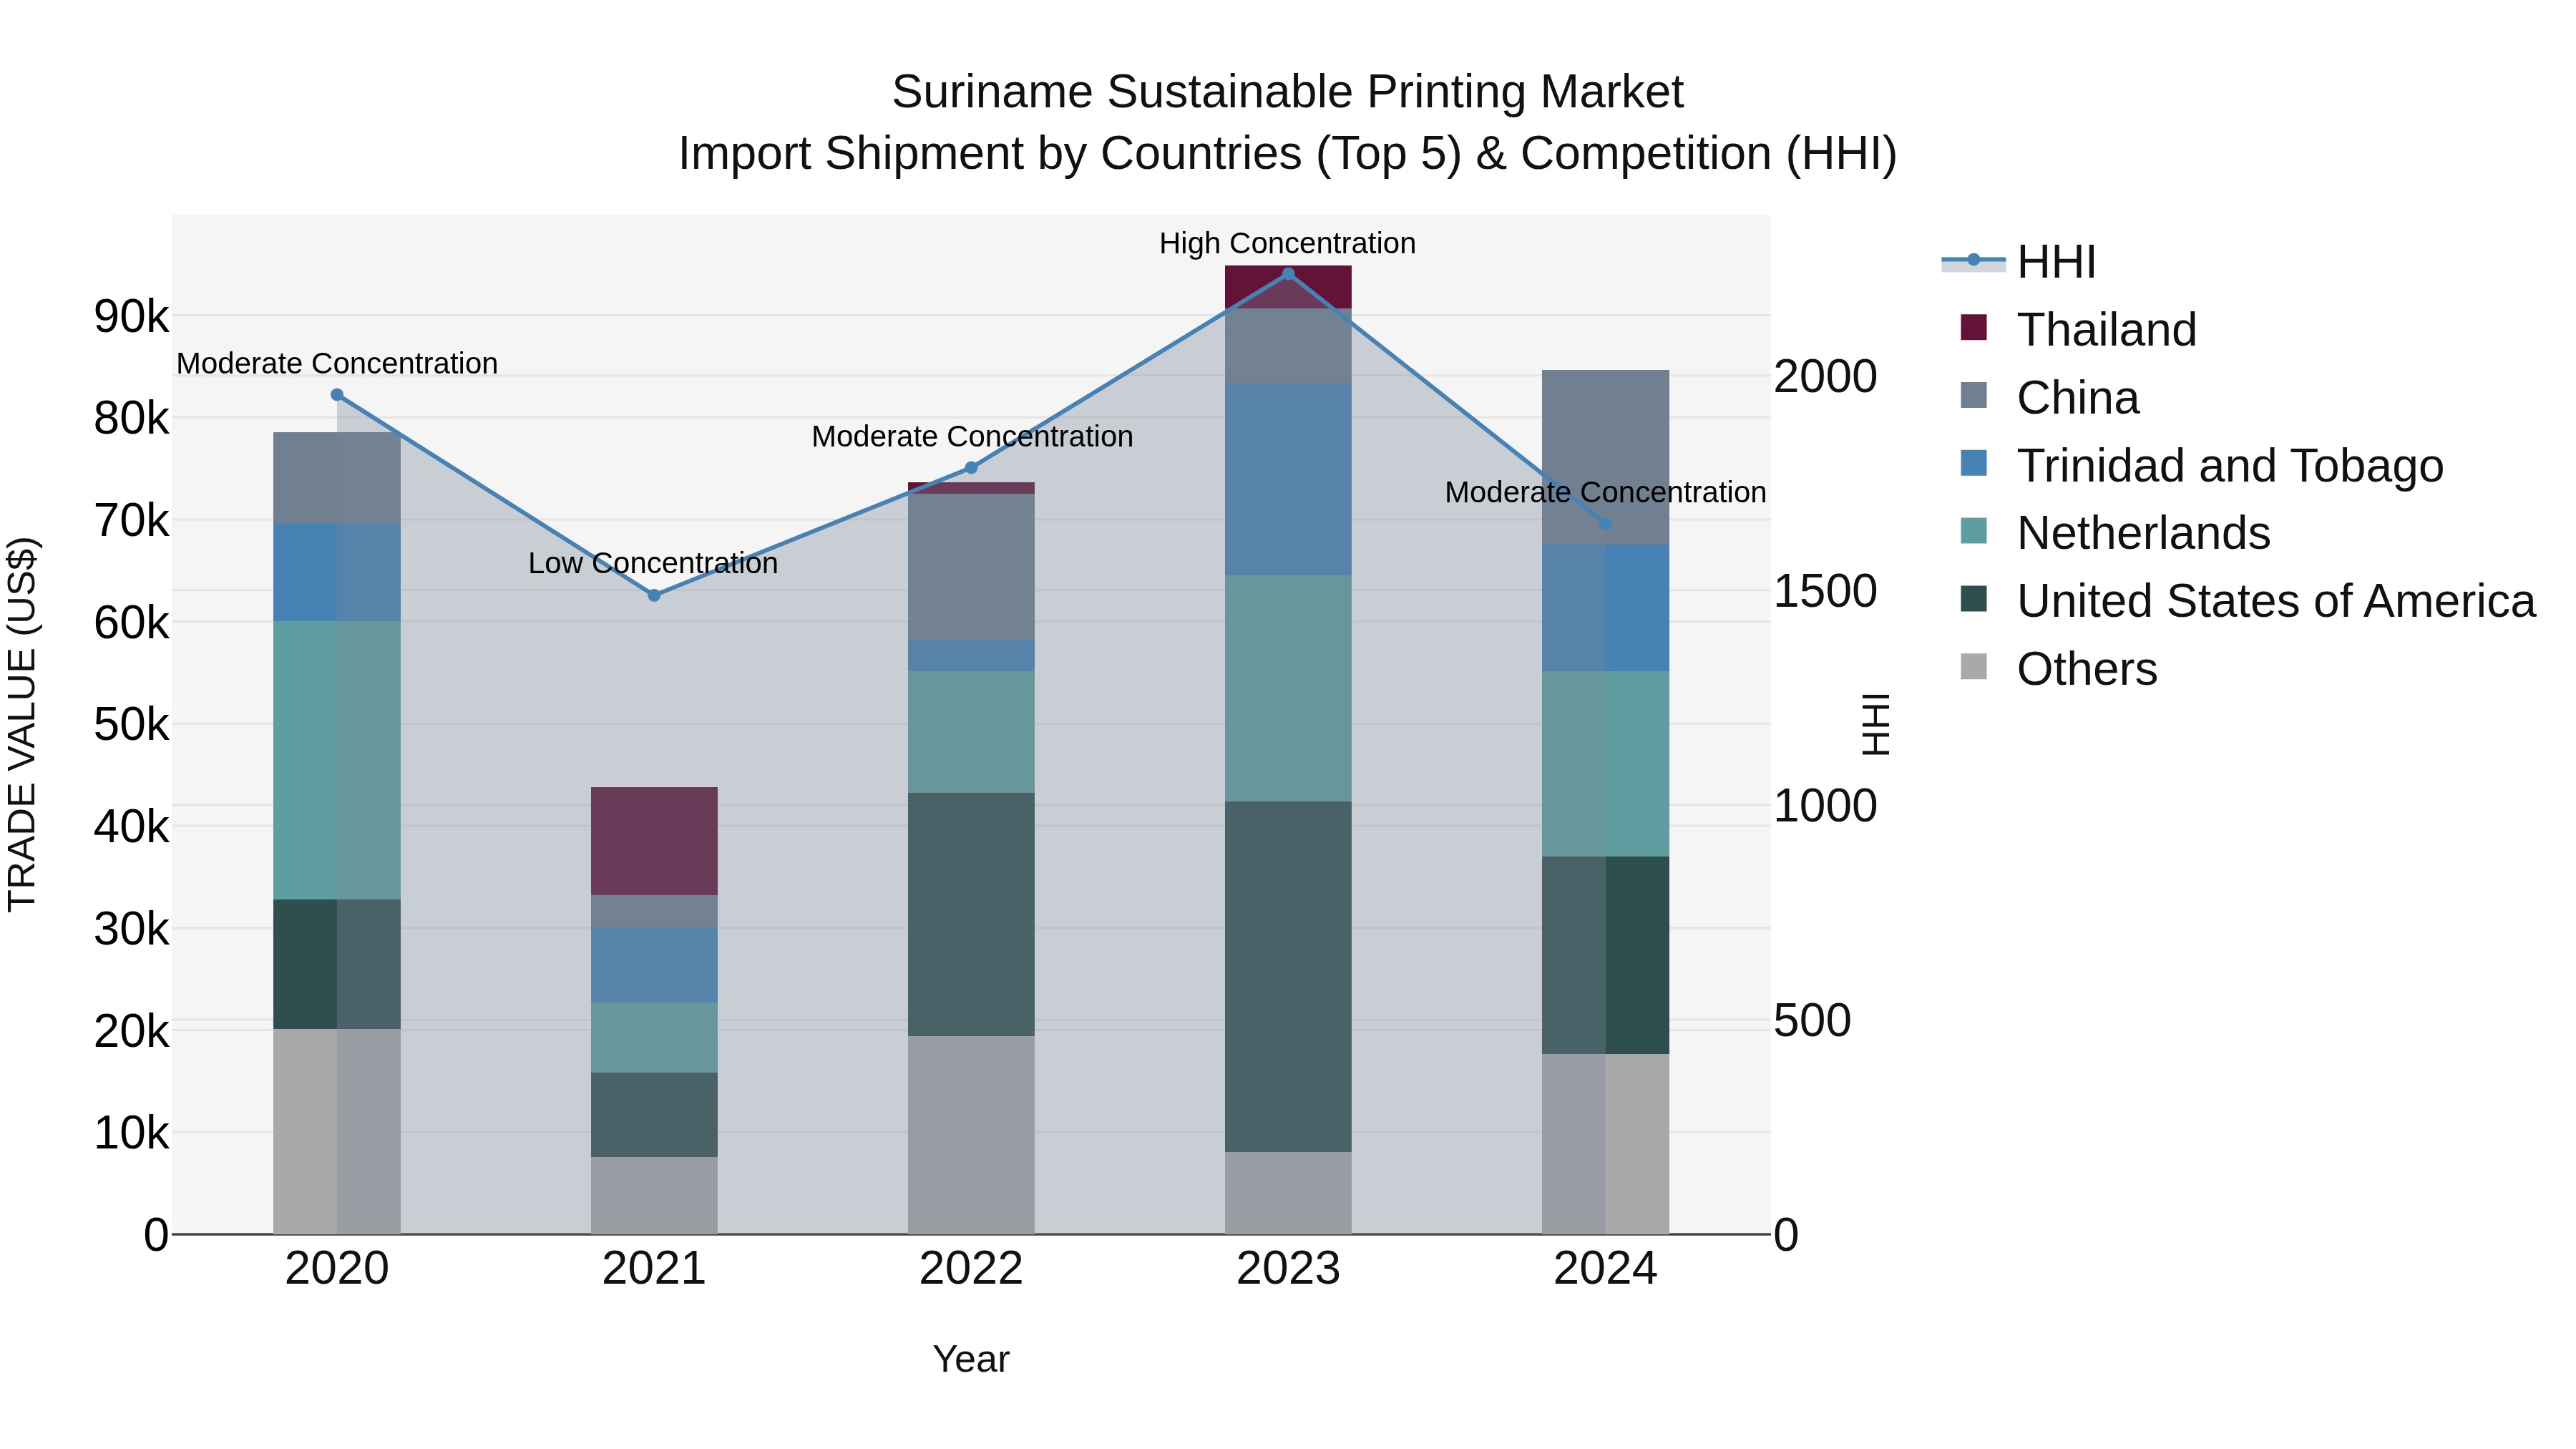Viewport: 2576px width, 1449px height.
Task: Click 'Moderate Concentration' label above 2022
Action: tap(972, 437)
